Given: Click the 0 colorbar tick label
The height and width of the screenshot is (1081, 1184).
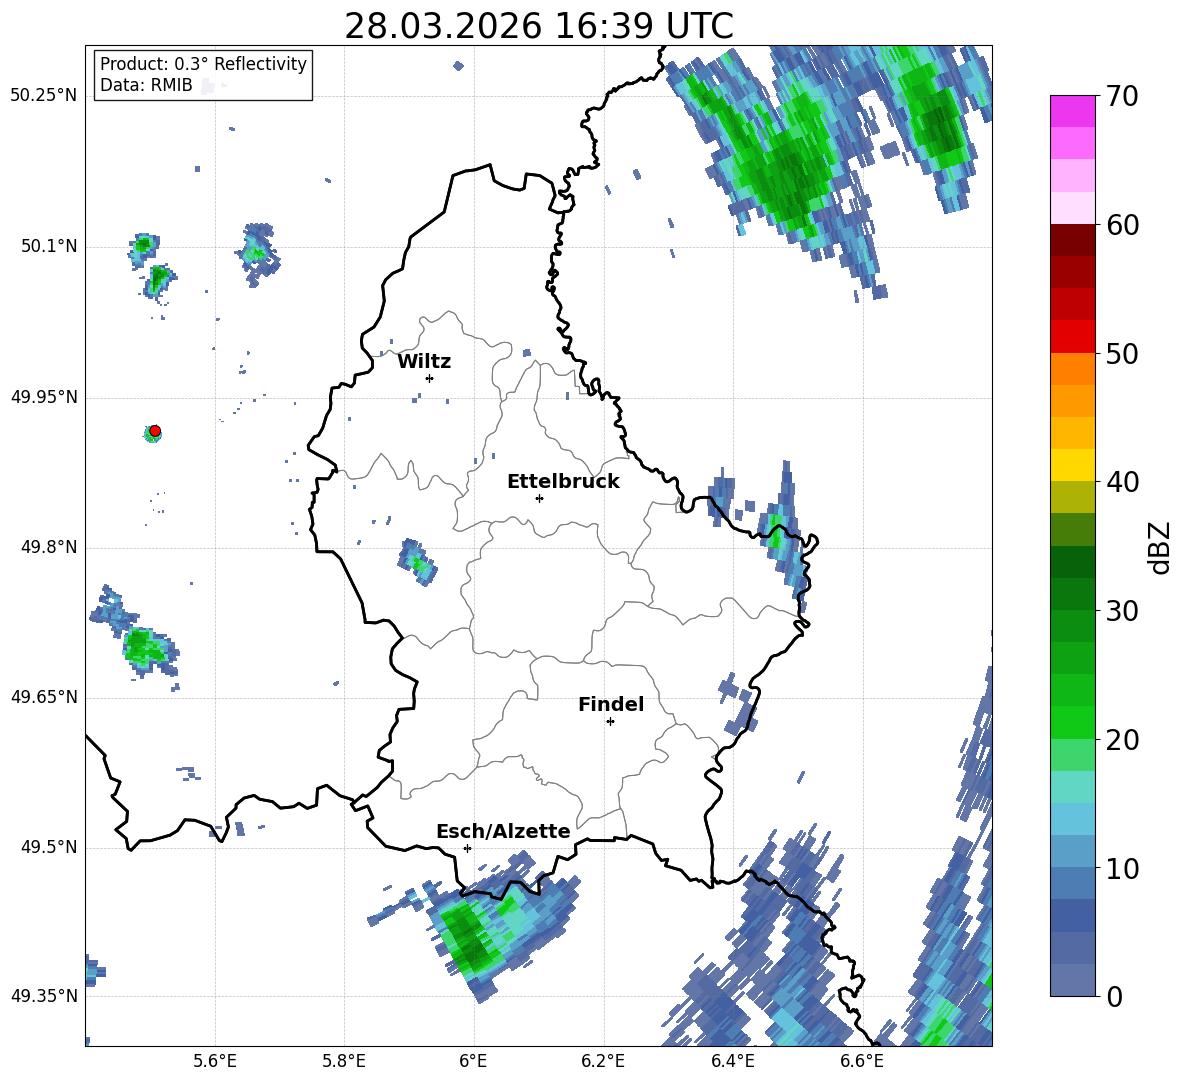Looking at the screenshot, I should 1114,997.
